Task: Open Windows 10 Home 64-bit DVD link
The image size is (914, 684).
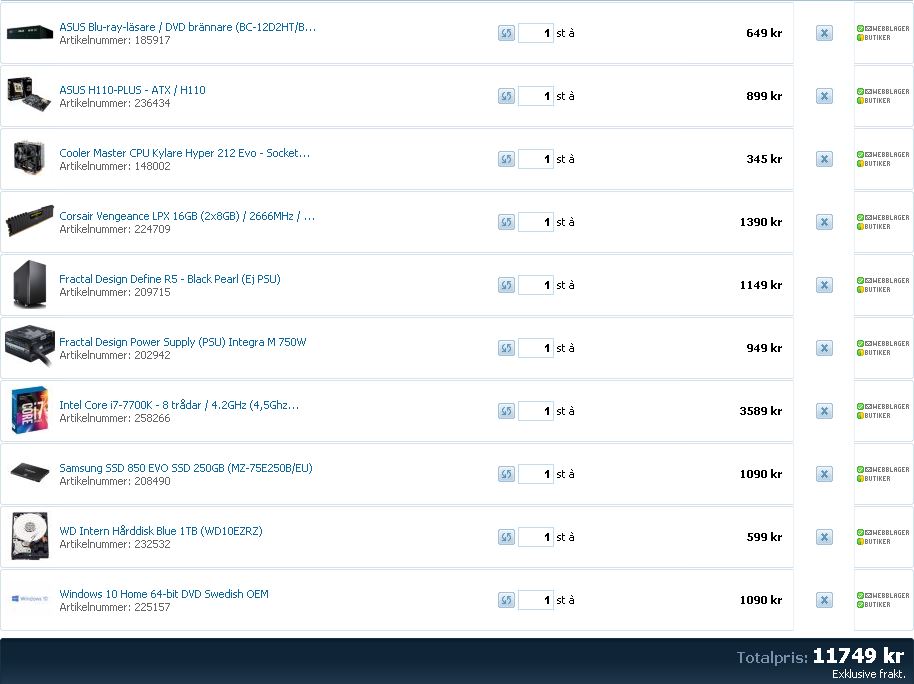Action: click(164, 594)
